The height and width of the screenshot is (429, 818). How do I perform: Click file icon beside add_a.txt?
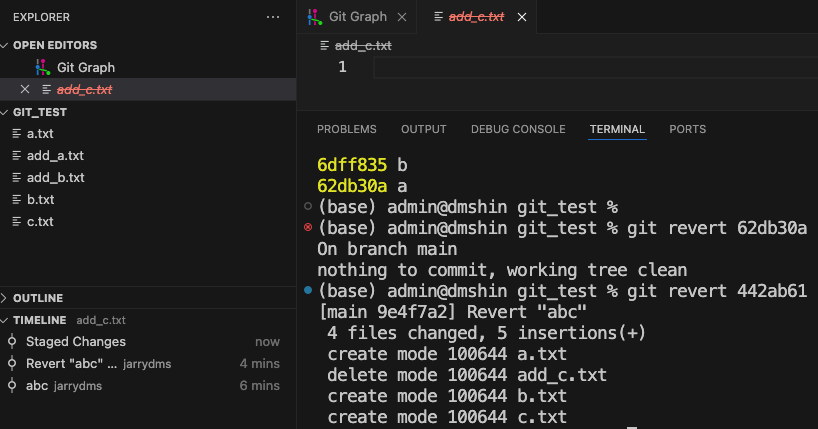[x=17, y=156]
